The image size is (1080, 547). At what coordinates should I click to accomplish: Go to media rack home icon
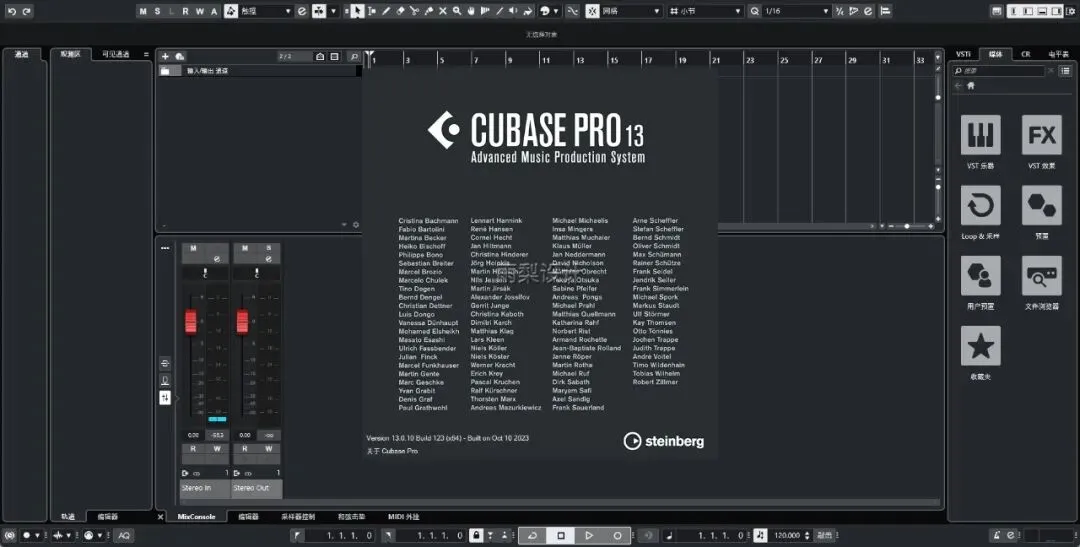coord(971,85)
